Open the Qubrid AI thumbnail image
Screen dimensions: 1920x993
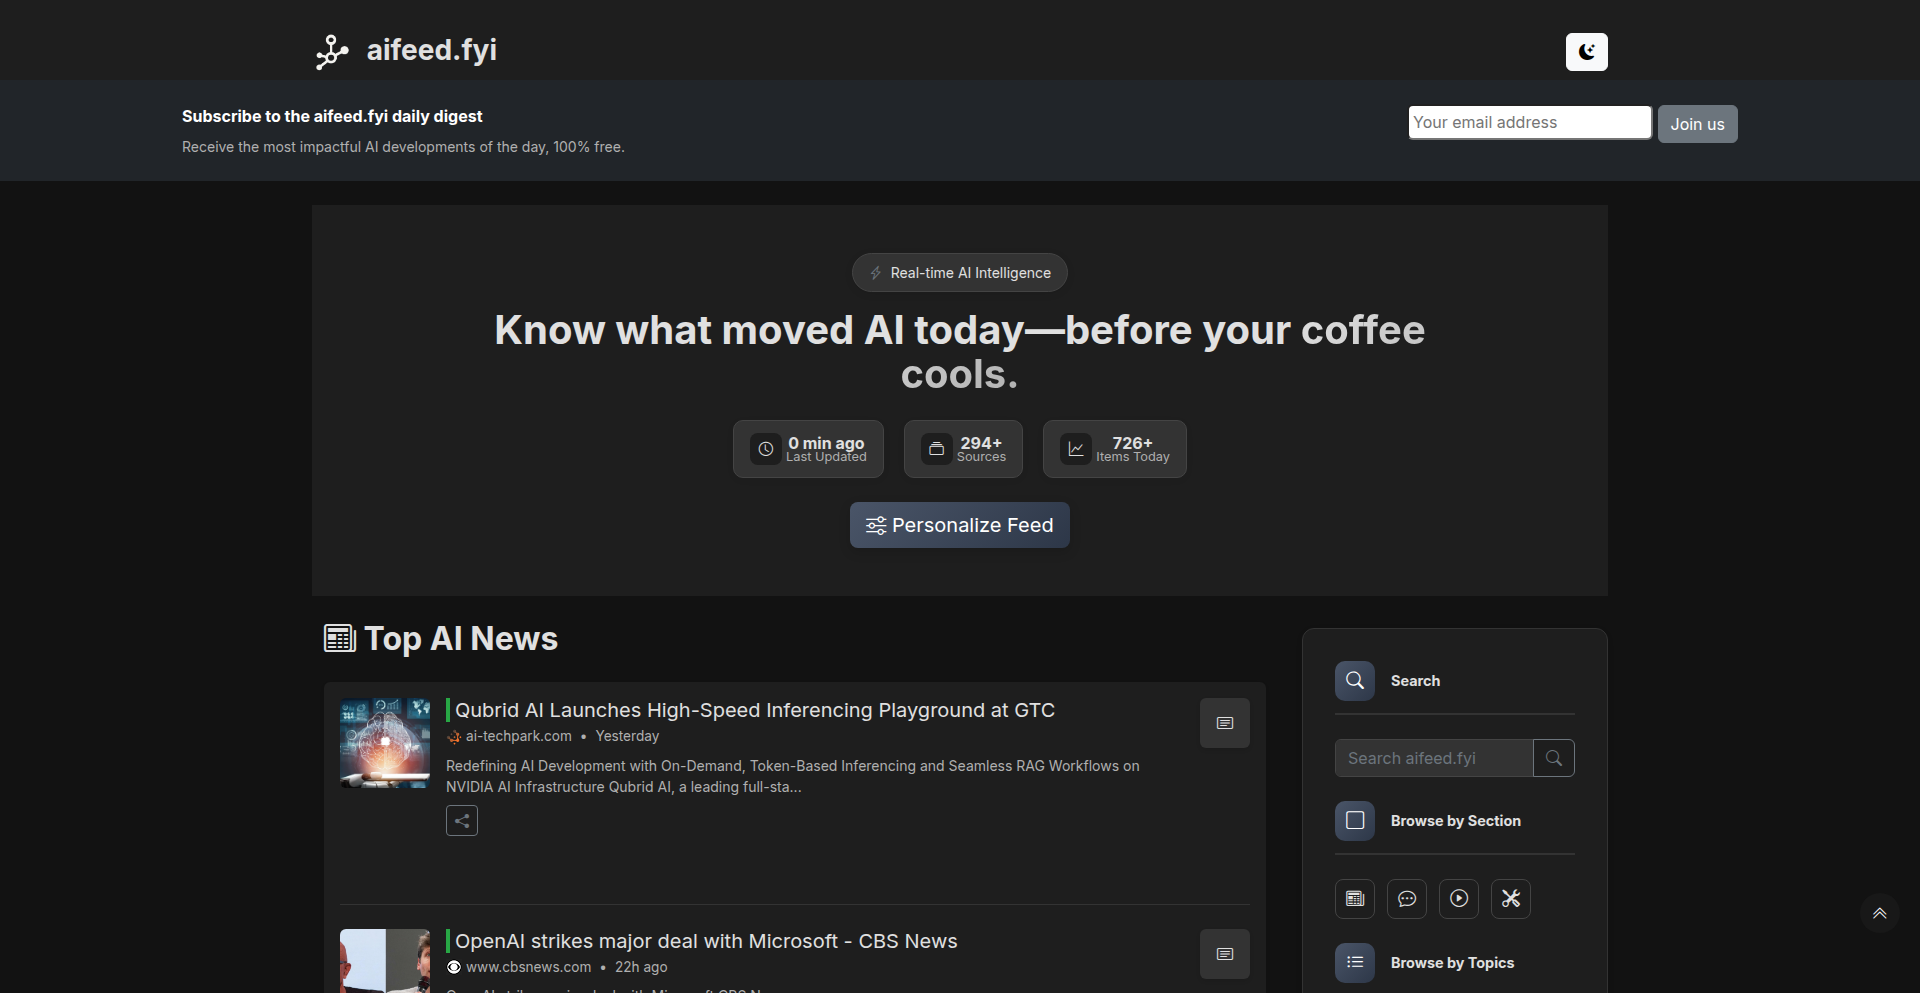click(385, 743)
